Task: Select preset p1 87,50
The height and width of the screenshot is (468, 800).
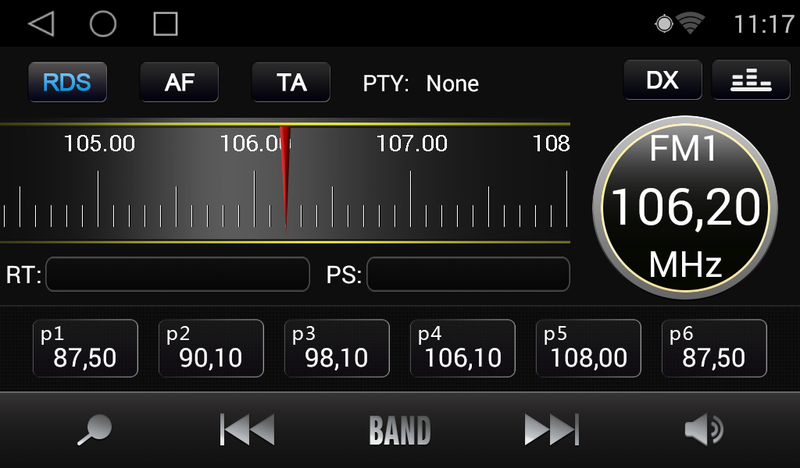Action: click(85, 349)
